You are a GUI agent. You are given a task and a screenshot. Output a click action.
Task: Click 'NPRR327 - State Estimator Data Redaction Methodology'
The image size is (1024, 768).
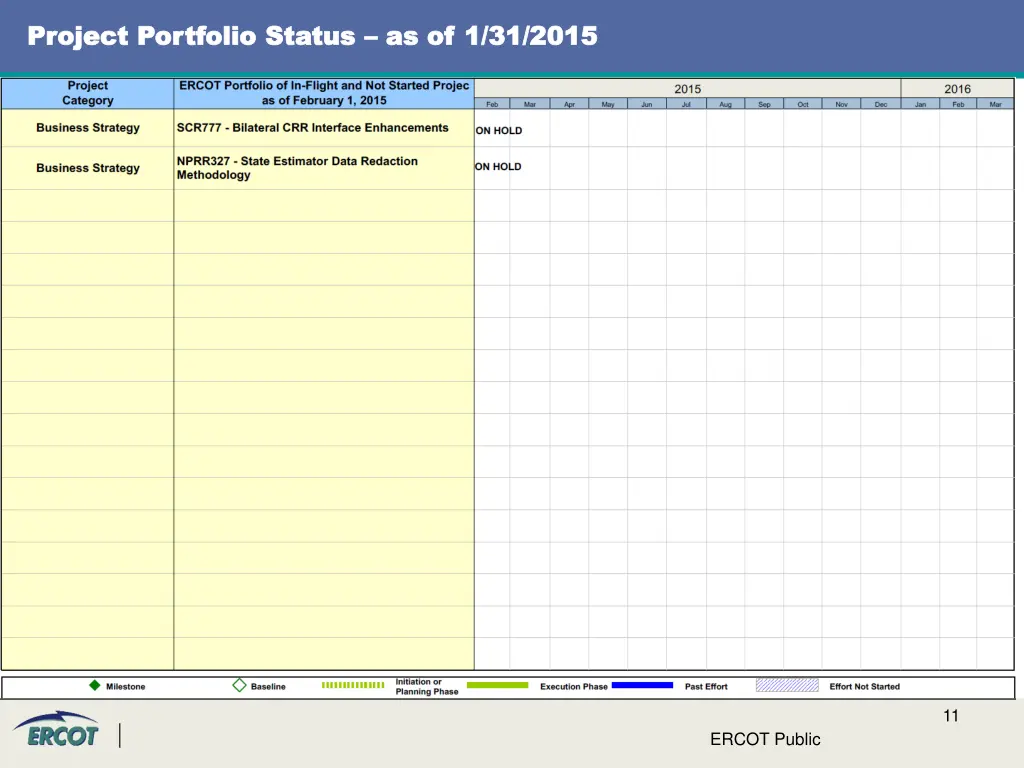(x=297, y=168)
